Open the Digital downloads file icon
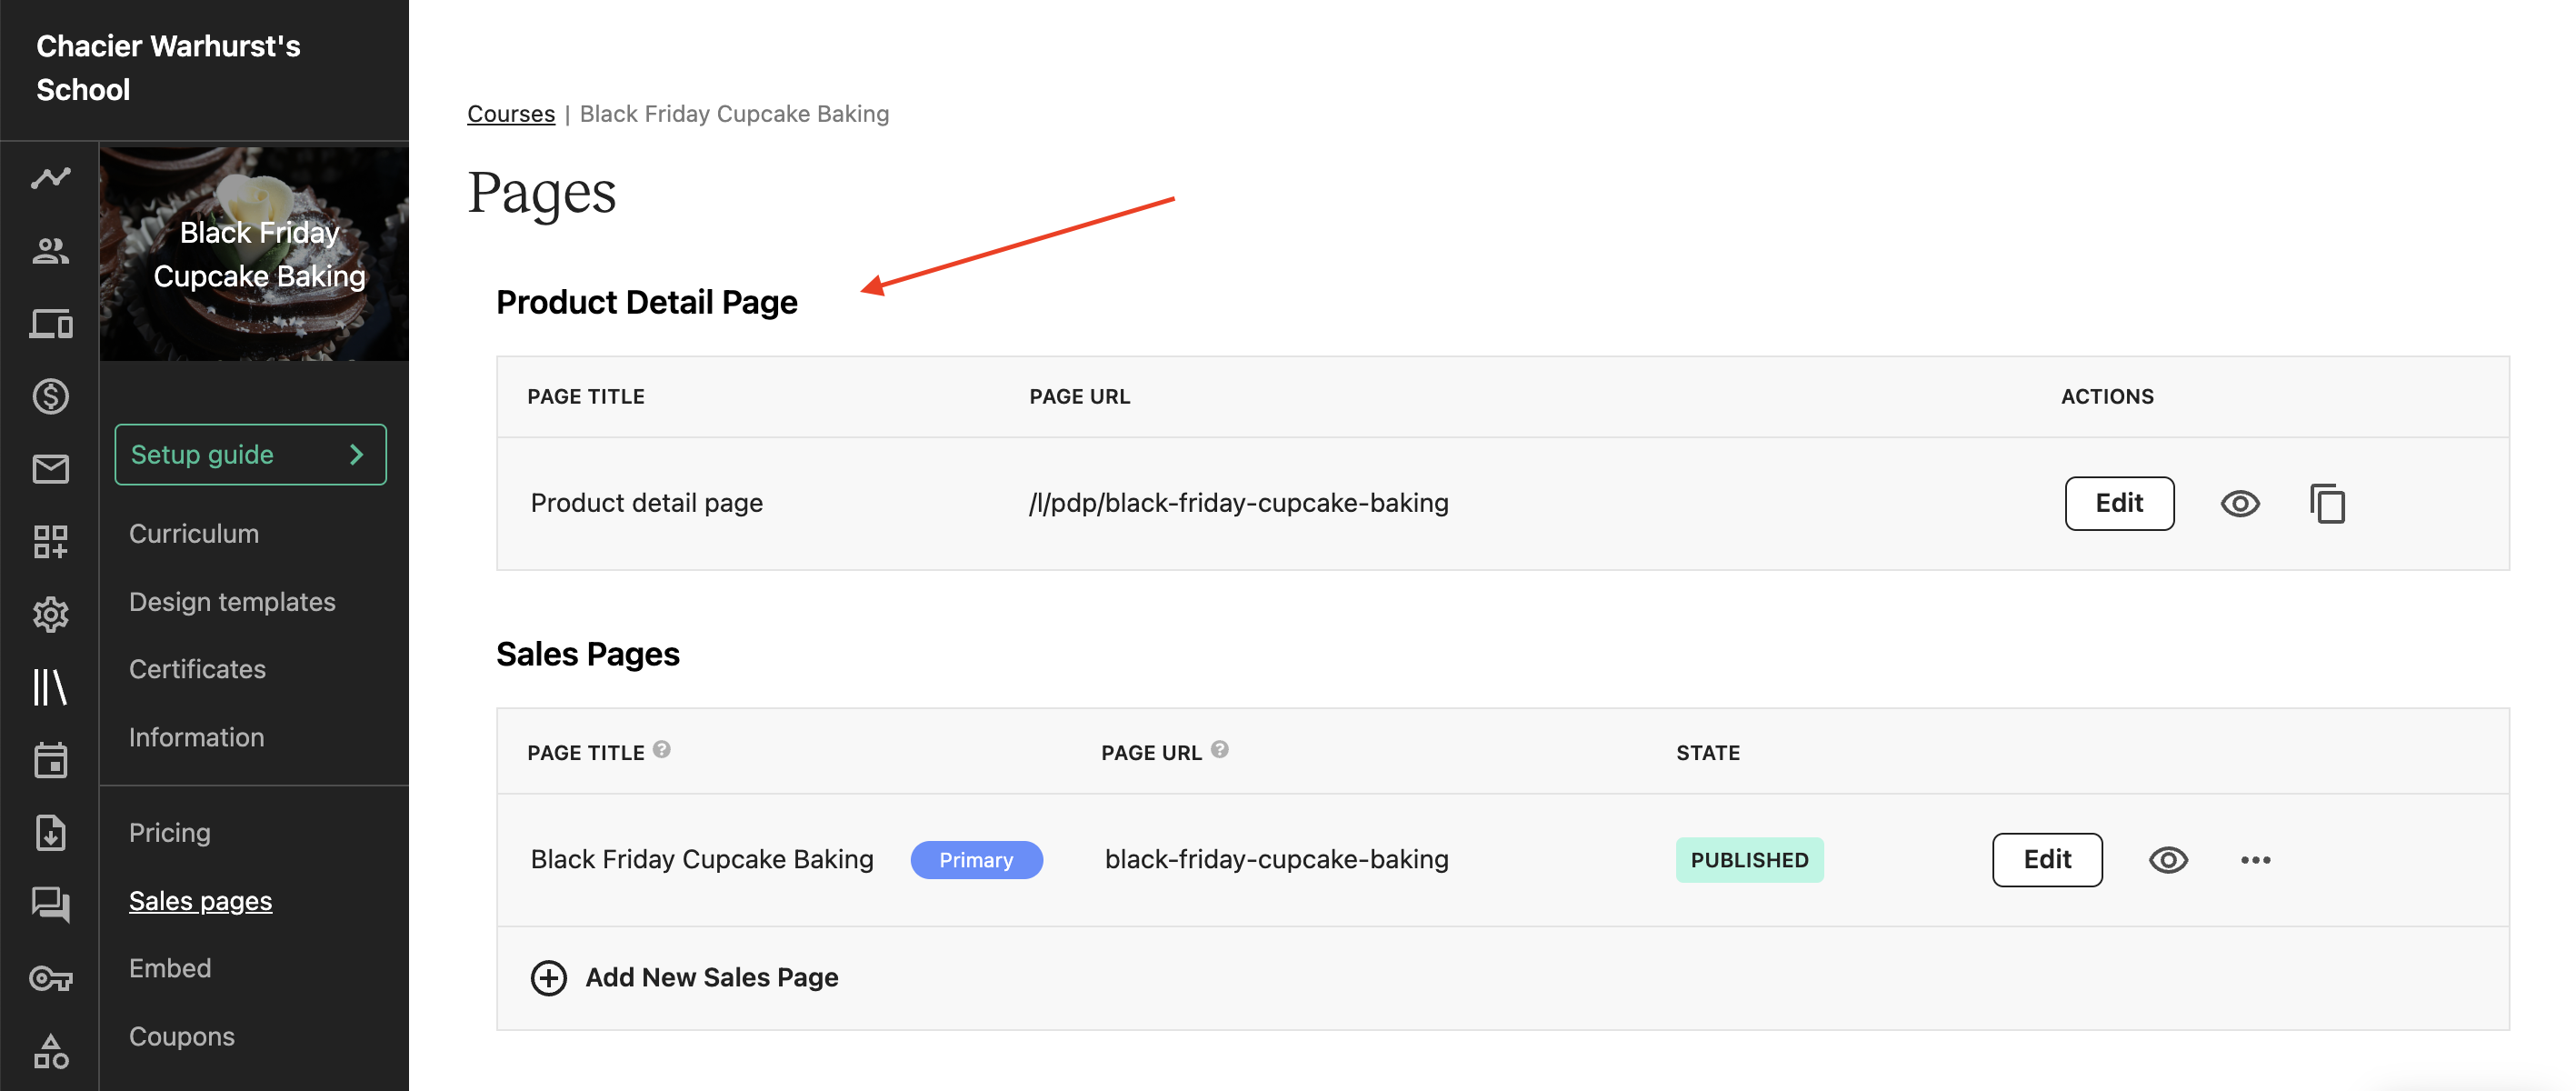Image resolution: width=2576 pixels, height=1091 pixels. [x=50, y=832]
